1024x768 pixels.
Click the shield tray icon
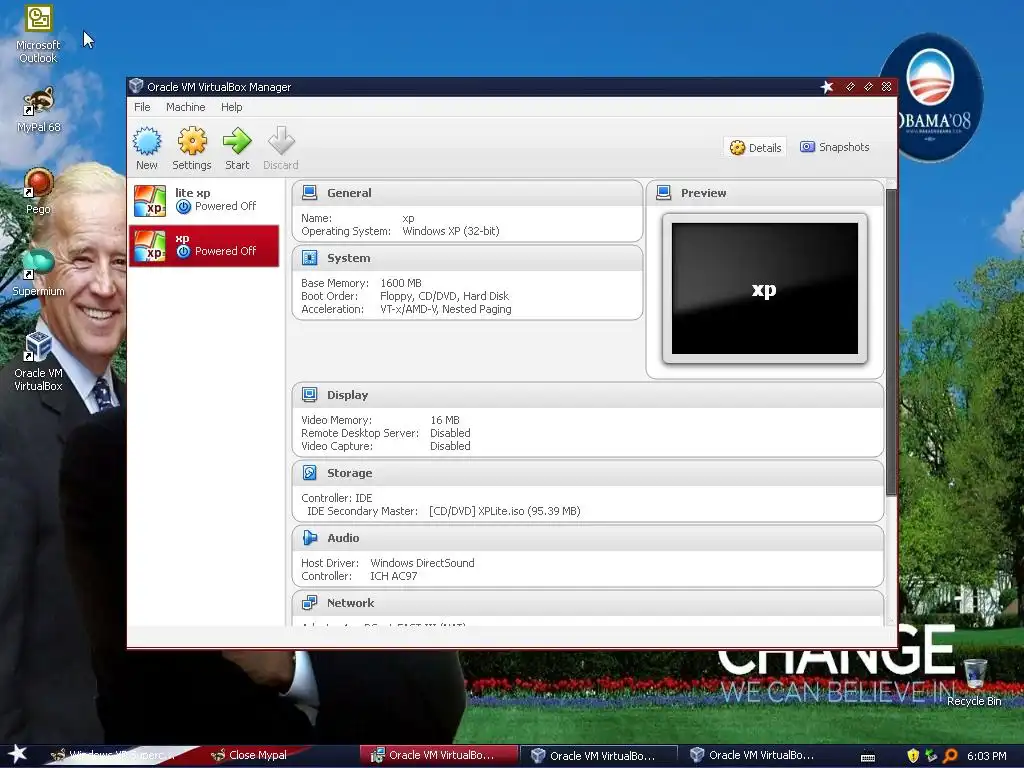[x=913, y=756]
